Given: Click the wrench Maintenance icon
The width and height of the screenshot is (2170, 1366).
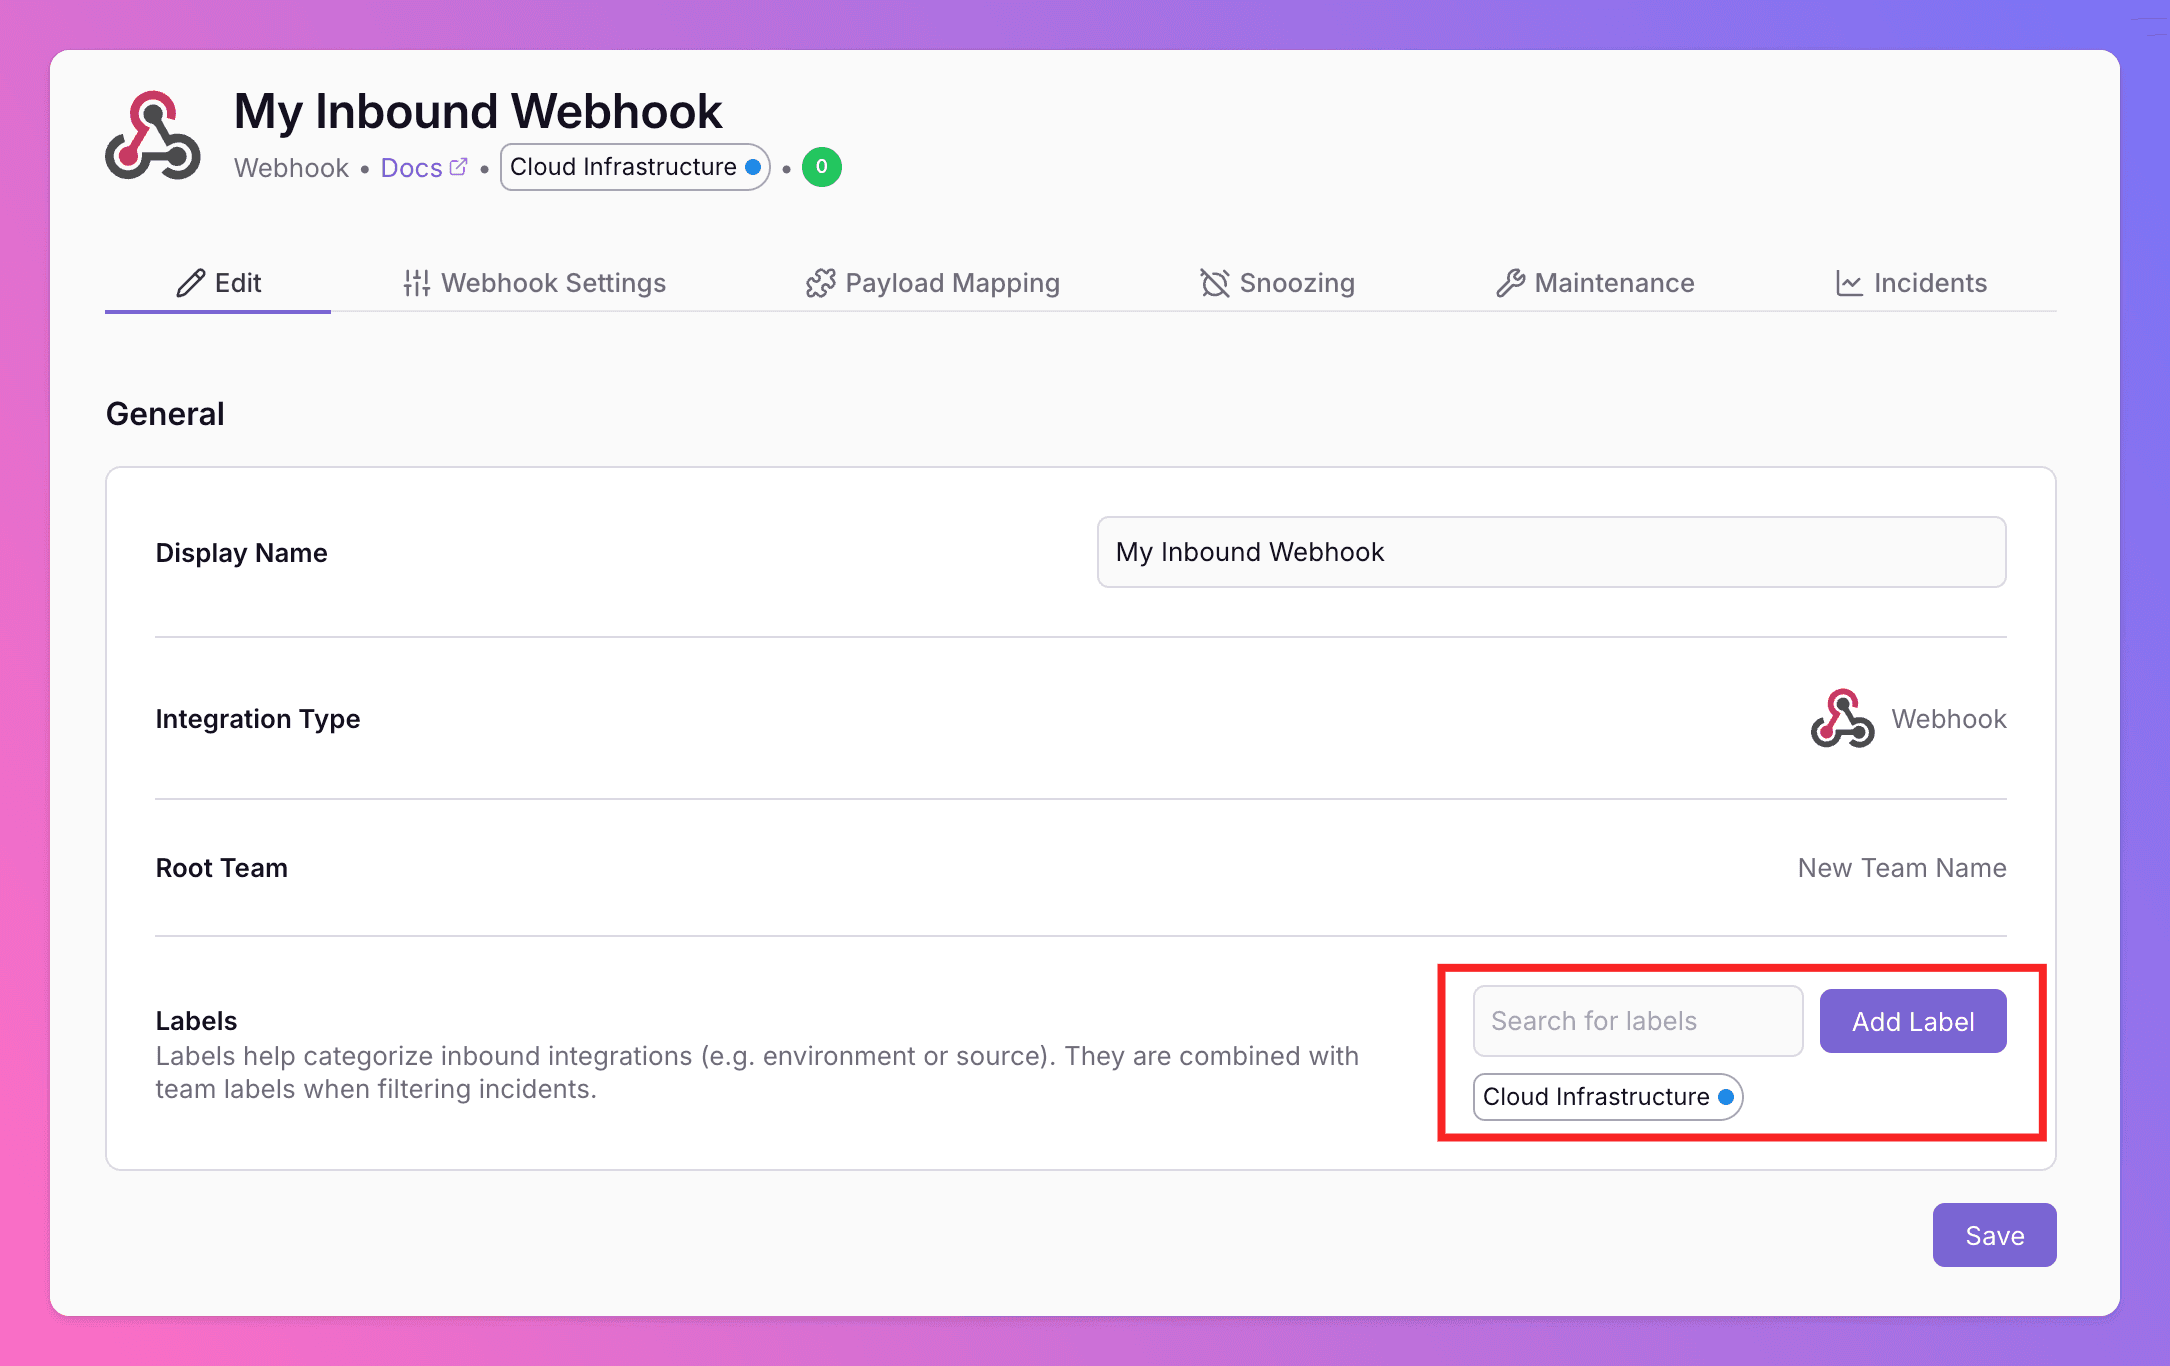Looking at the screenshot, I should [x=1510, y=283].
